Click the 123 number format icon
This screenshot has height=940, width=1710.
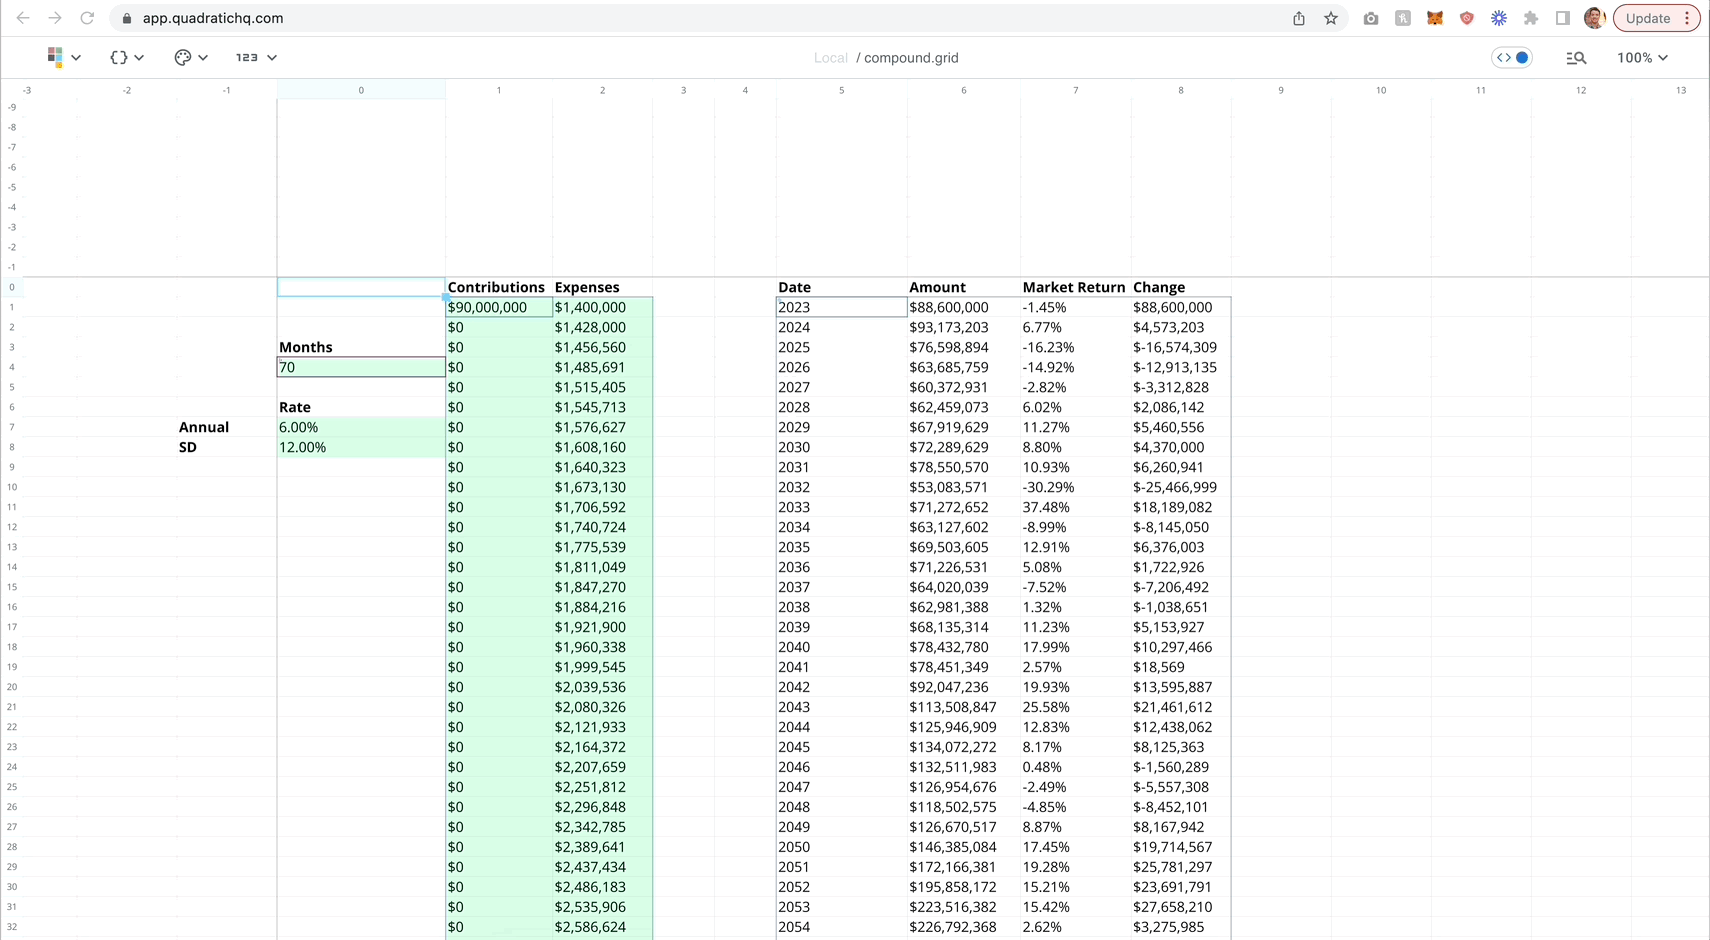pyautogui.click(x=246, y=57)
